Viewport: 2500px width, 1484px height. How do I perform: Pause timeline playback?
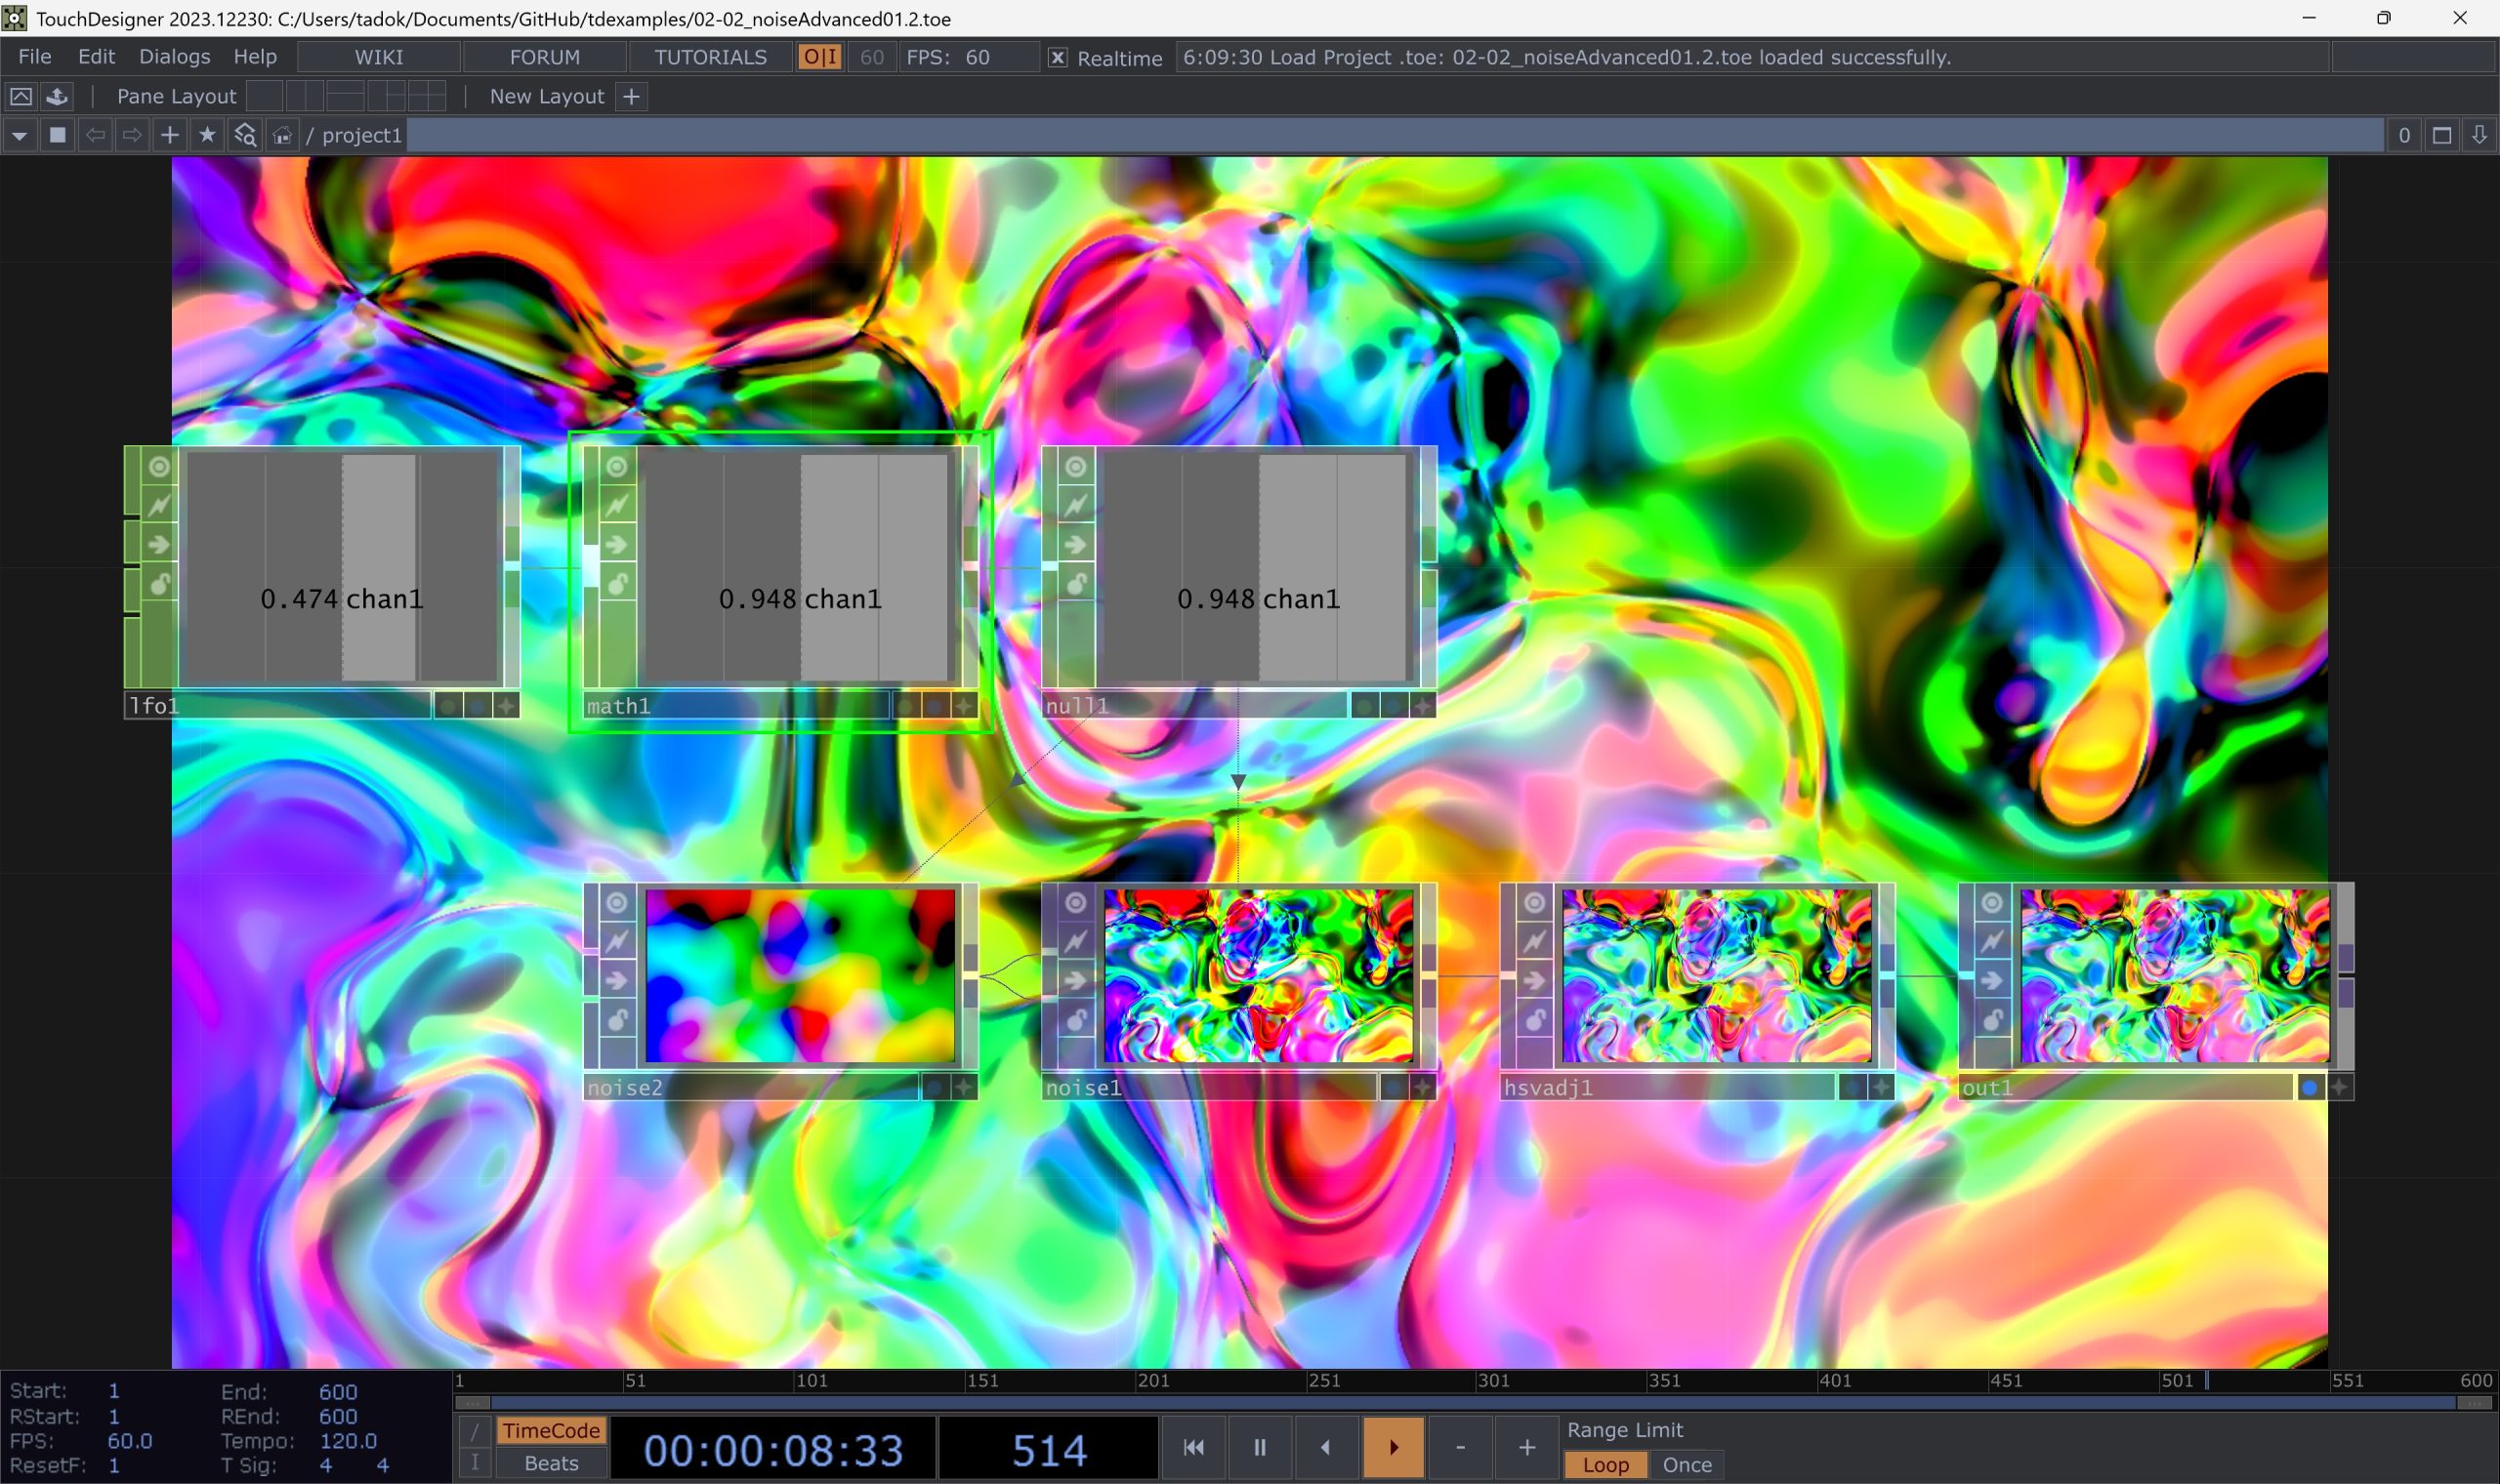point(1259,1447)
